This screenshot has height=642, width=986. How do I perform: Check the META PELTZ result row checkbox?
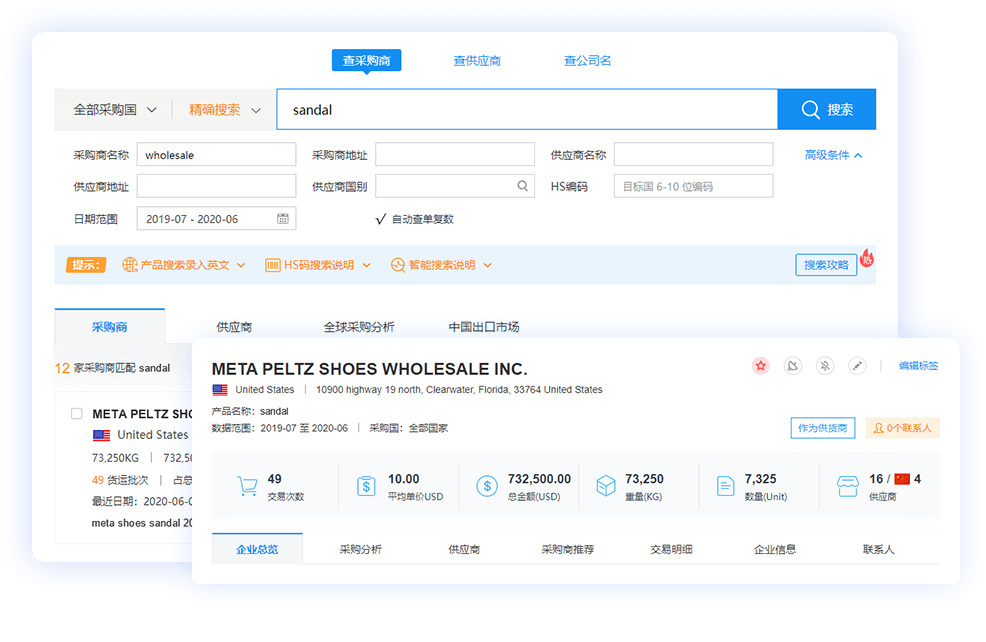coord(77,413)
